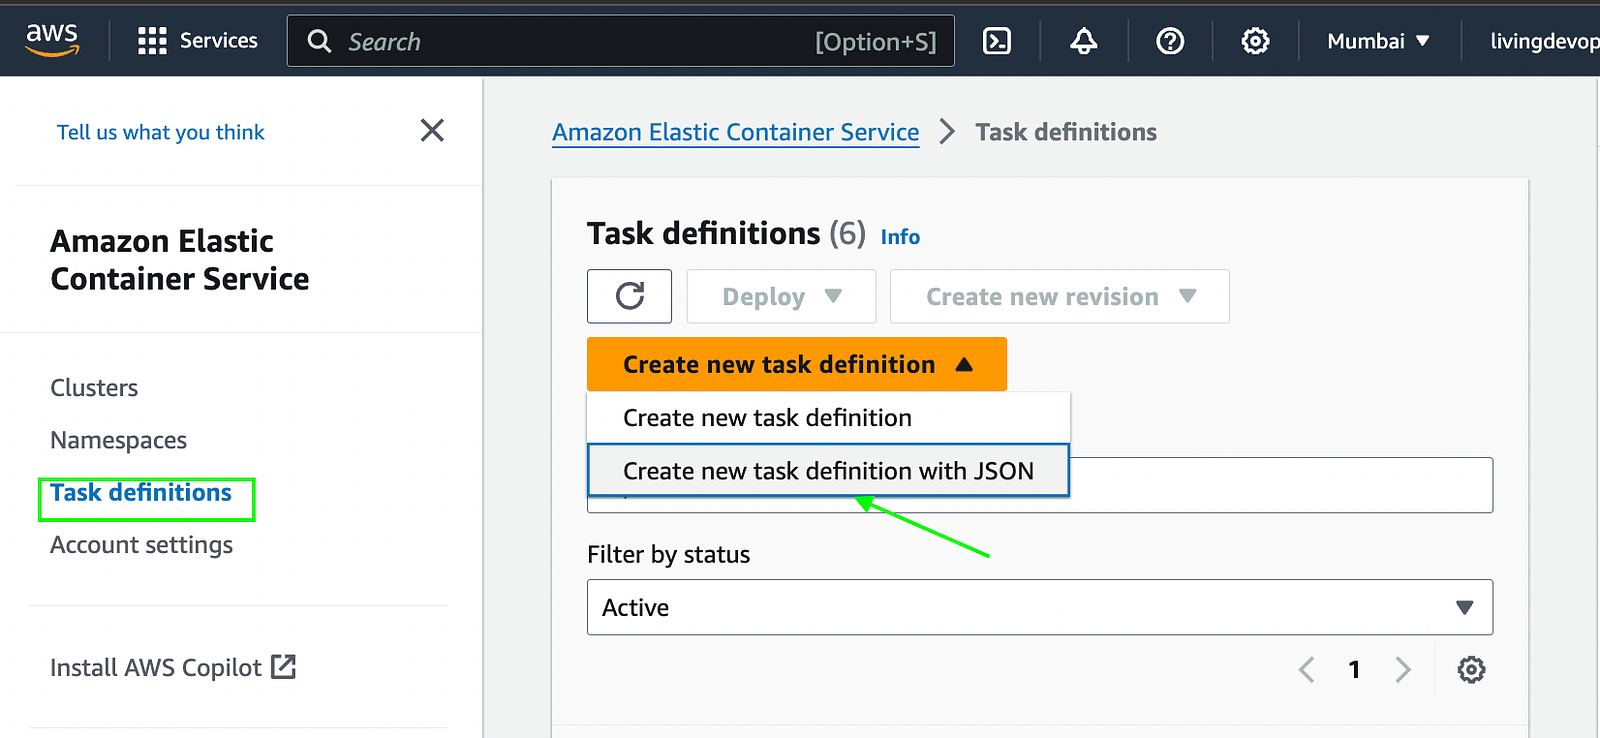This screenshot has height=738, width=1600.
Task: Open the notifications bell icon
Action: pos(1084,41)
